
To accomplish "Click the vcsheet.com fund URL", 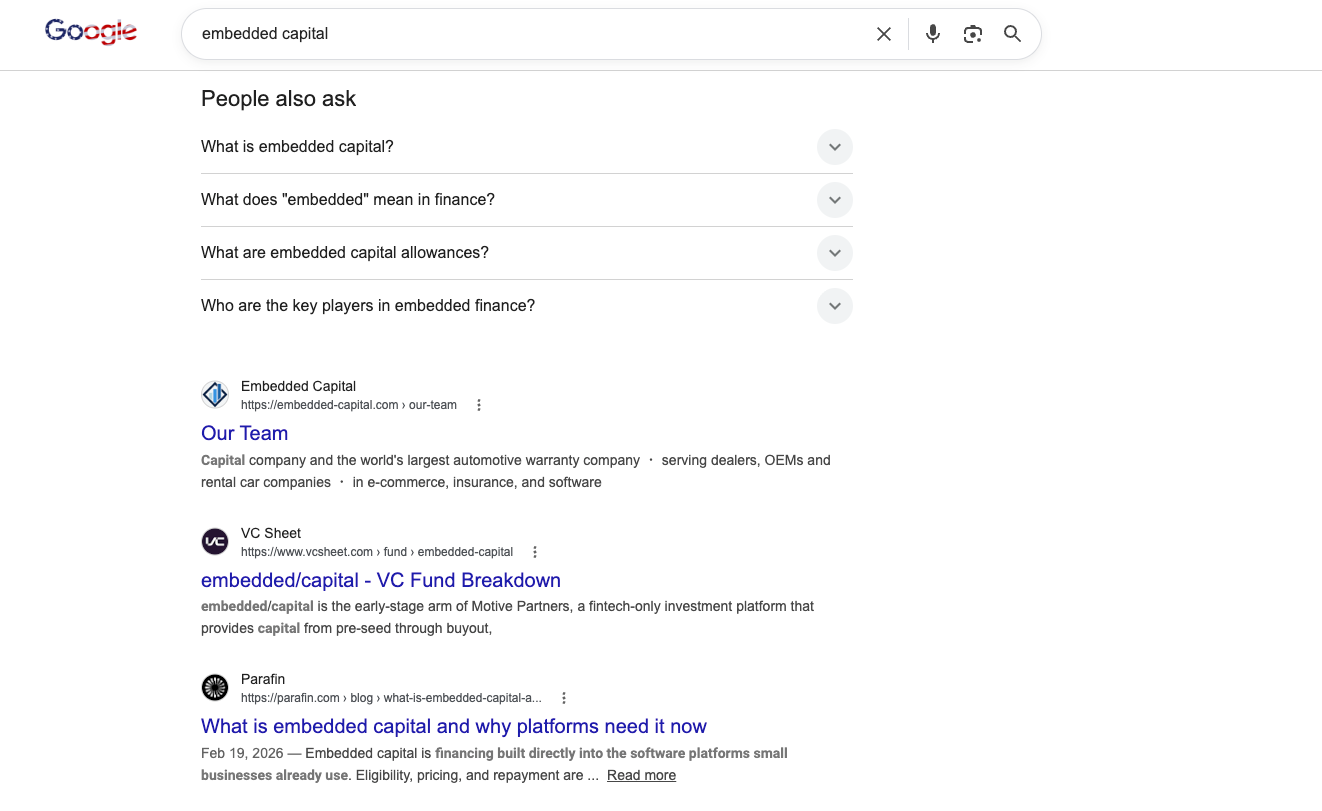I will 377,552.
